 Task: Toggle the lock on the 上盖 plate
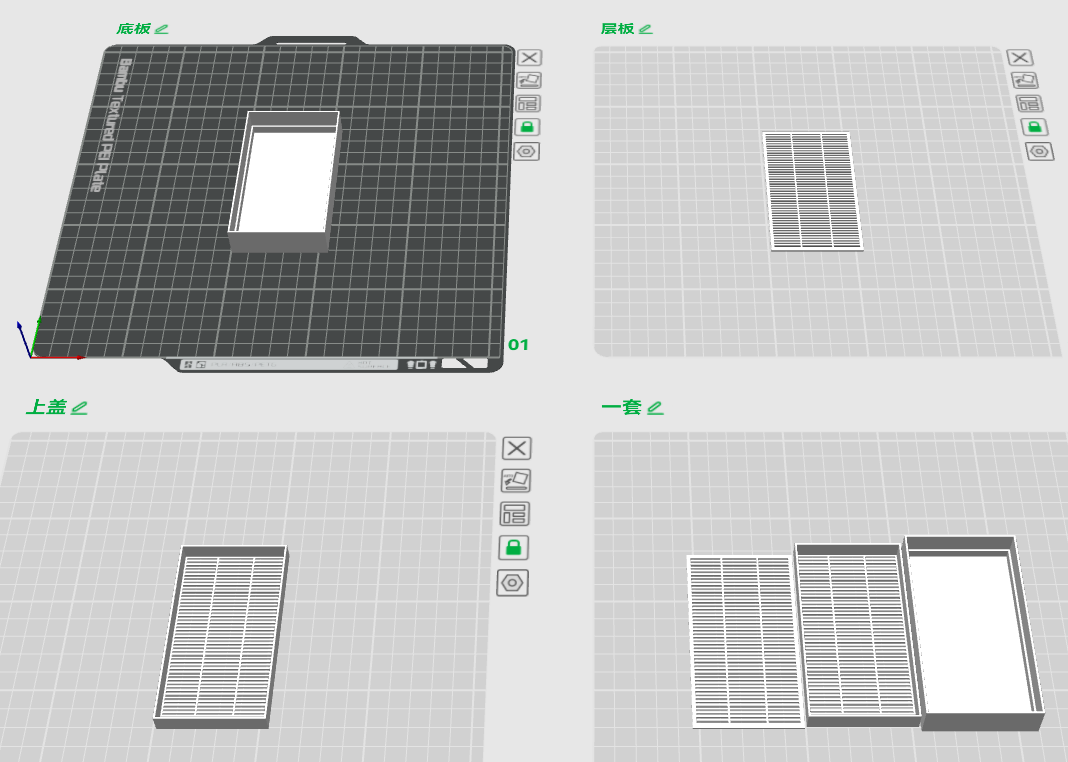514,547
